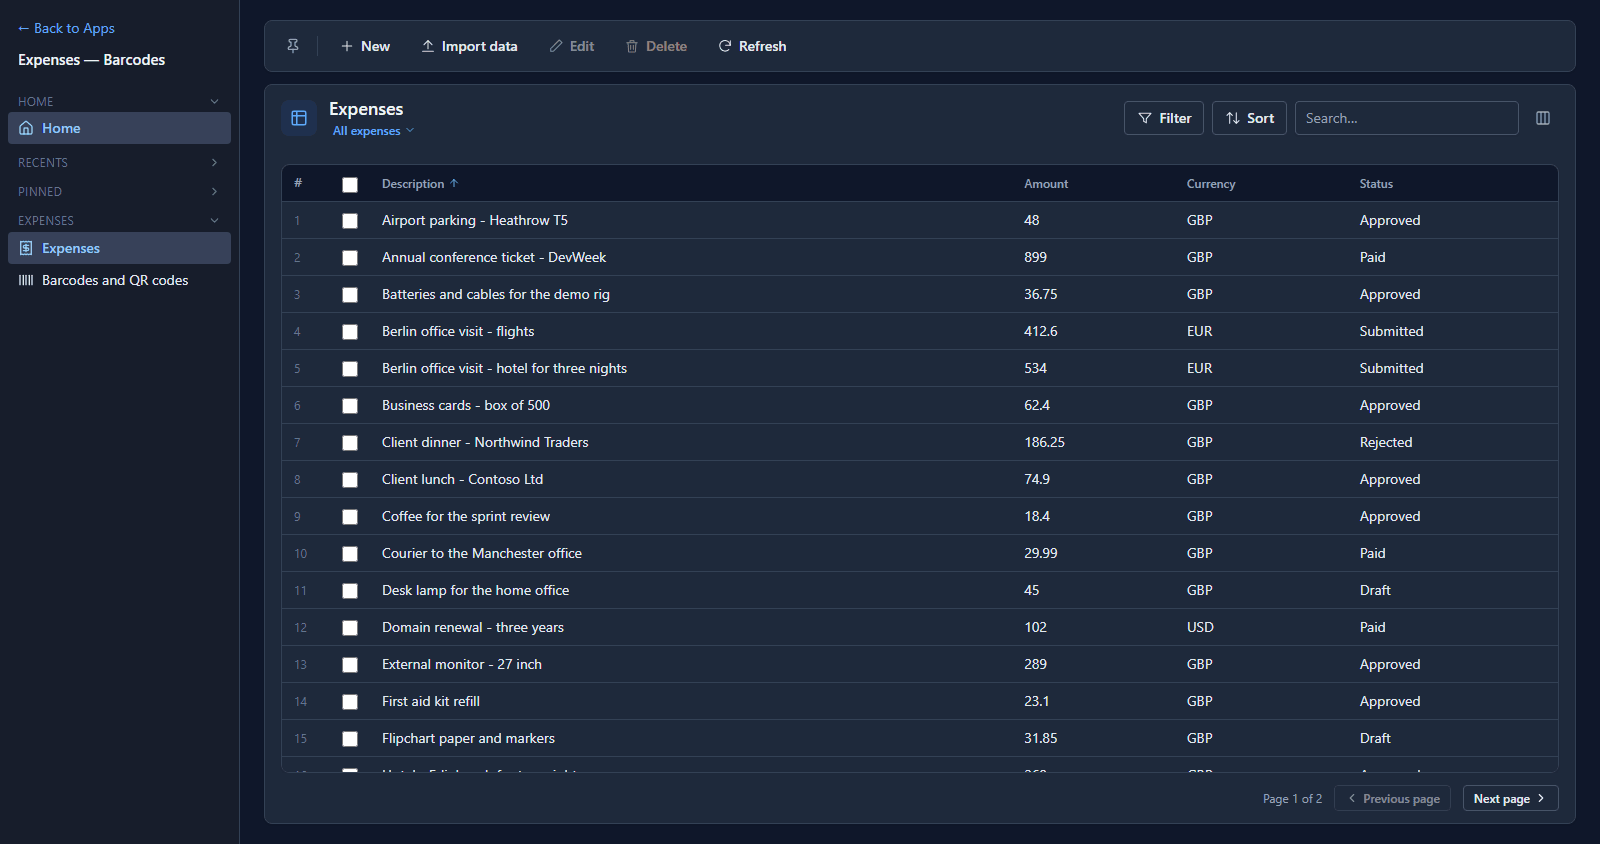Select Expenses in the sidebar navigation
Screen dimensions: 1600x844
(x=119, y=248)
